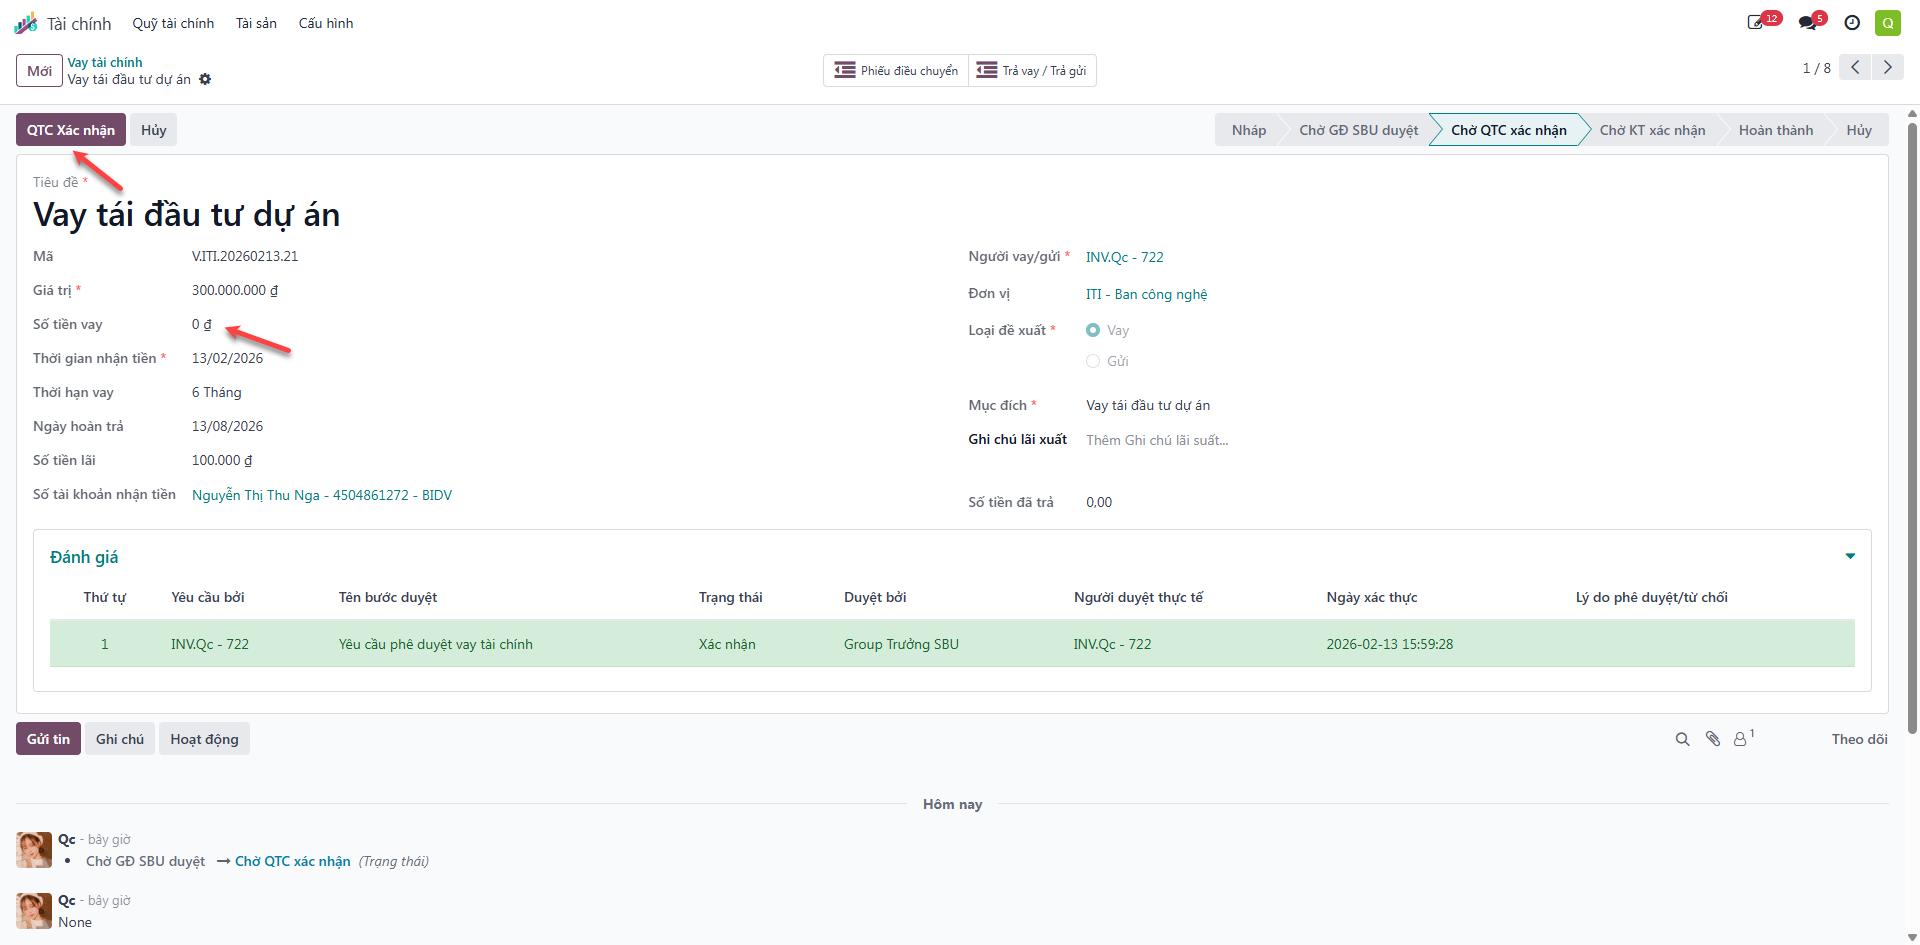This screenshot has height=945, width=1920.
Task: Open ITI - Ban công nghệ unit link
Action: [x=1146, y=294]
